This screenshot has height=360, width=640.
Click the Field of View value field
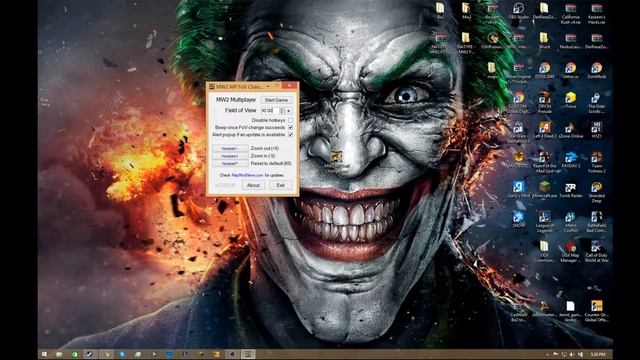tap(269, 111)
